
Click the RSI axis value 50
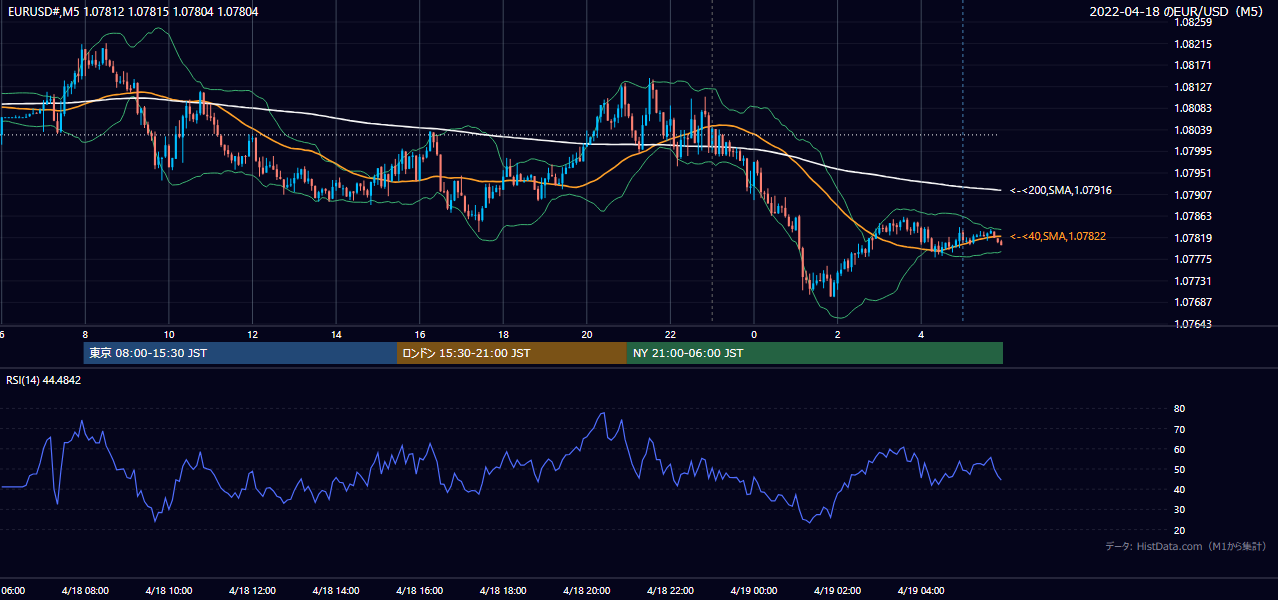coord(1179,469)
